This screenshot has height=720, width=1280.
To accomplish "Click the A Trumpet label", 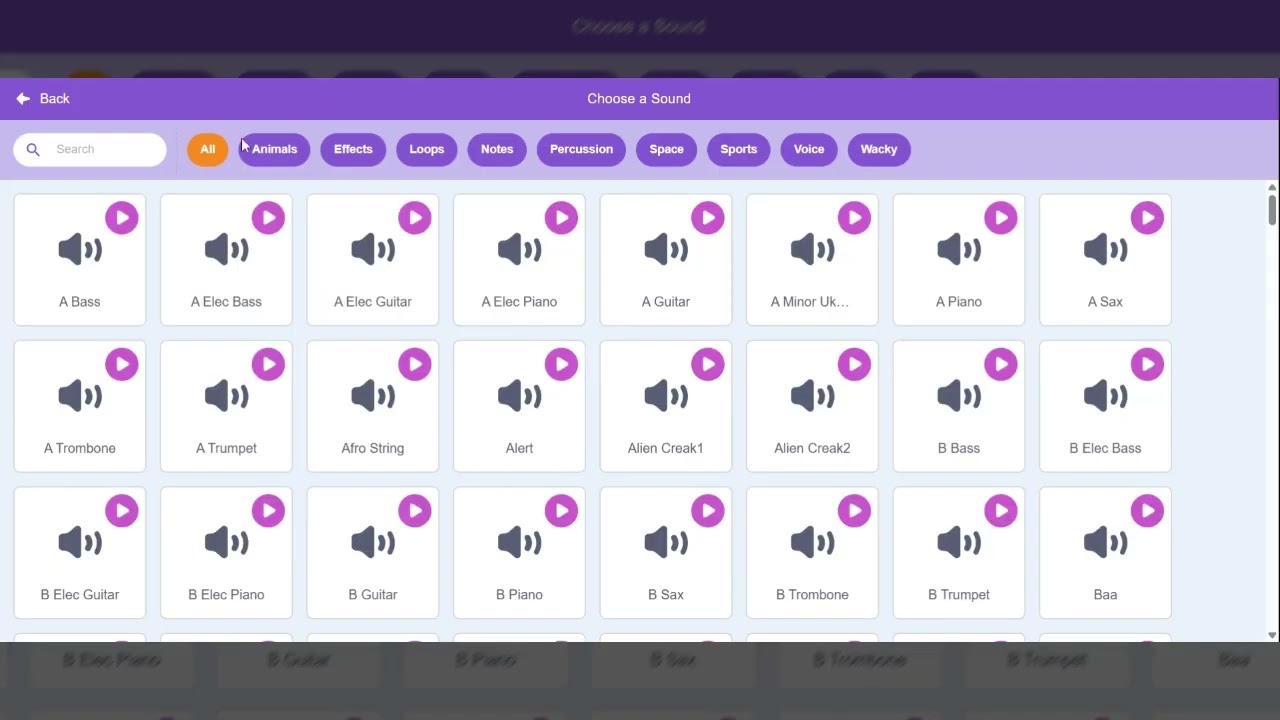I will 226,448.
